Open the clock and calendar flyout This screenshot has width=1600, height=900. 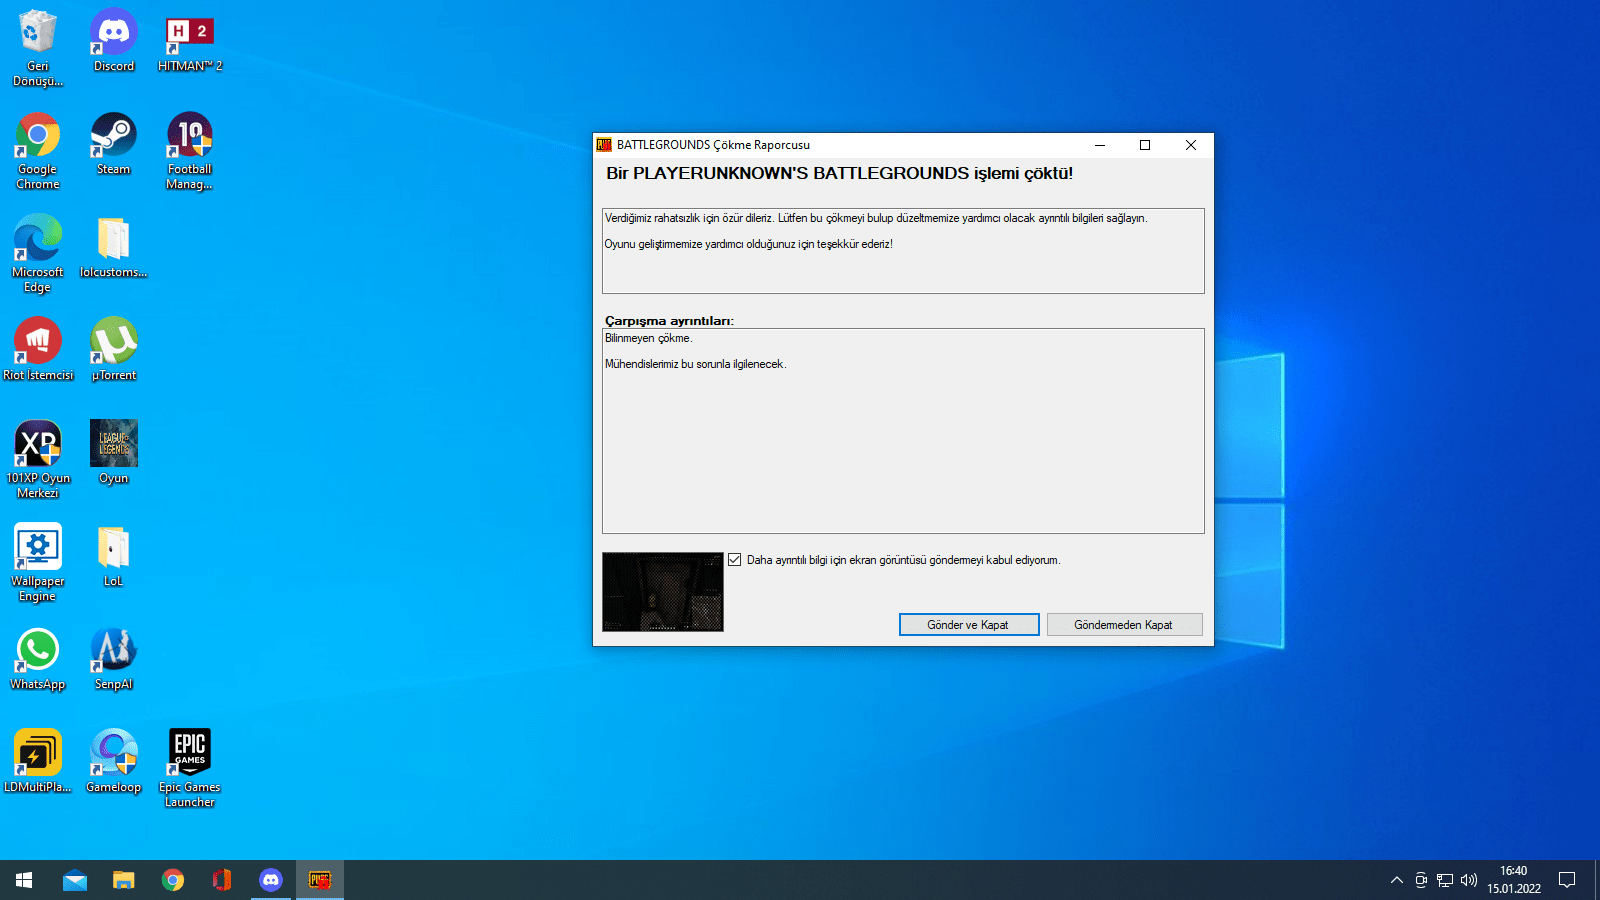1514,880
